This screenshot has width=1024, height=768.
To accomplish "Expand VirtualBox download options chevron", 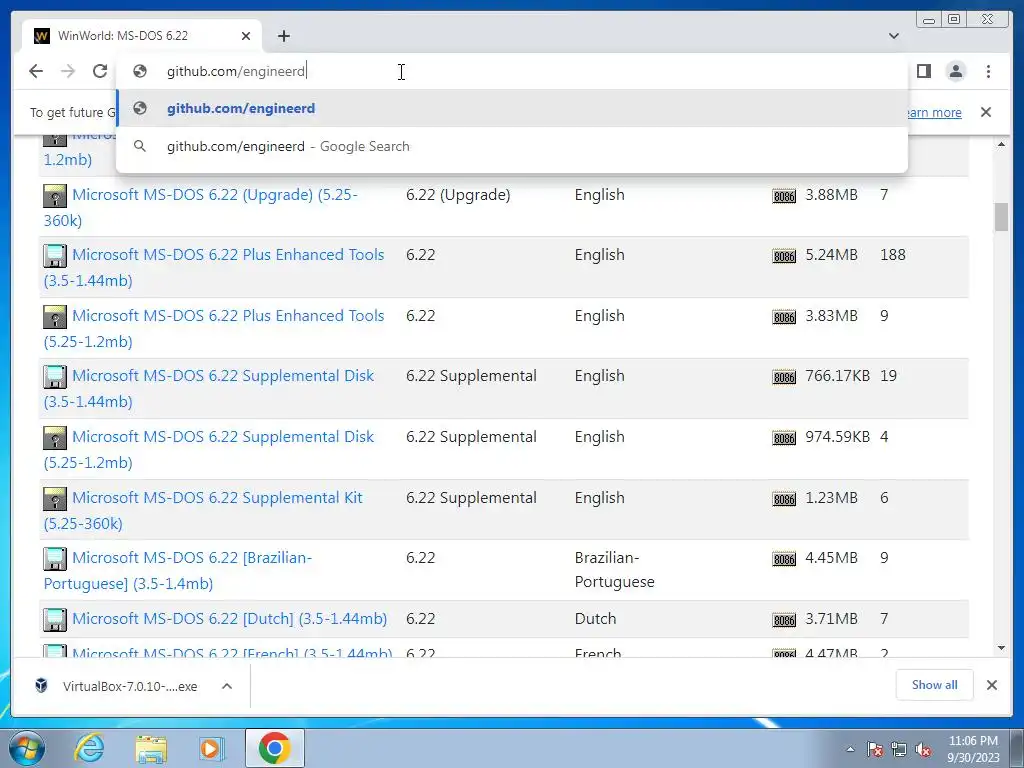I will point(227,686).
